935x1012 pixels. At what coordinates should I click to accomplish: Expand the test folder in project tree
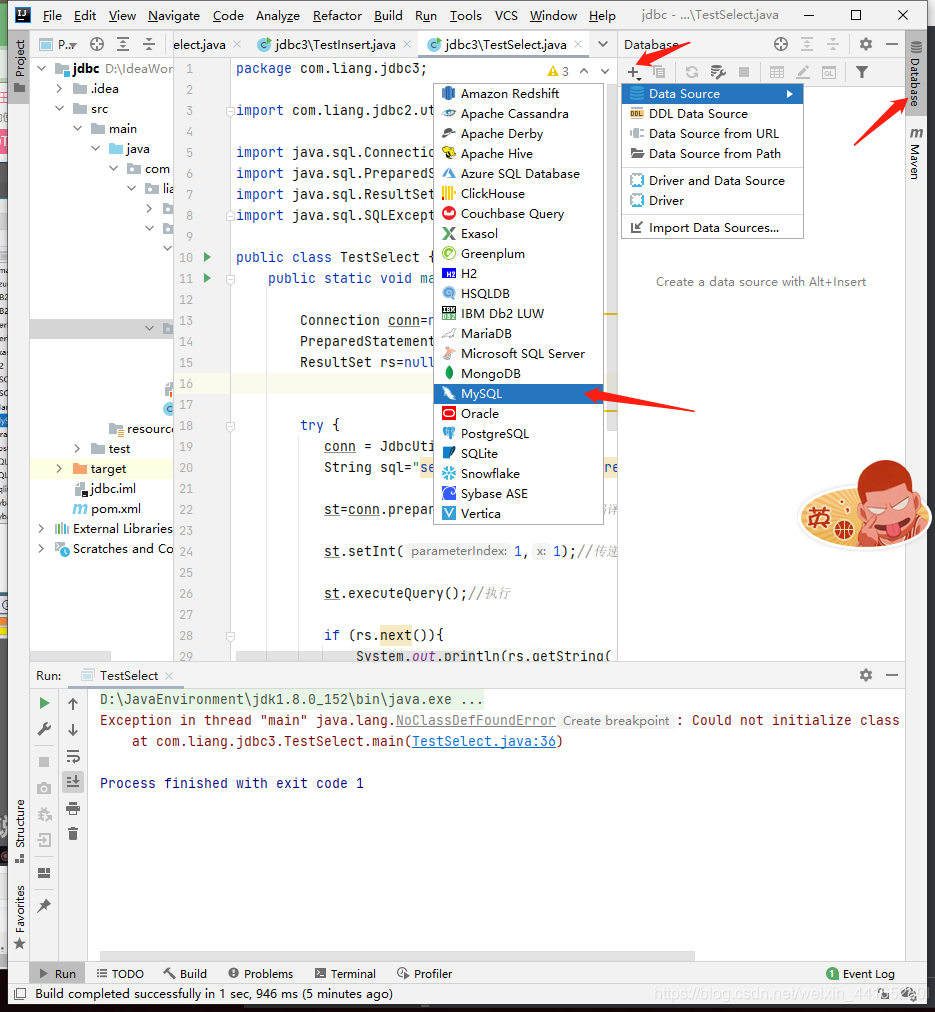pos(77,449)
